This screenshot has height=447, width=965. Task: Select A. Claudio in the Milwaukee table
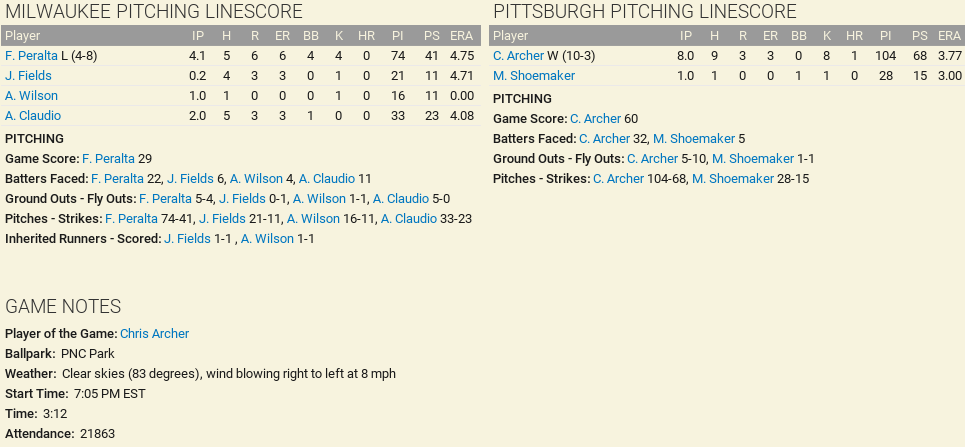click(x=33, y=116)
